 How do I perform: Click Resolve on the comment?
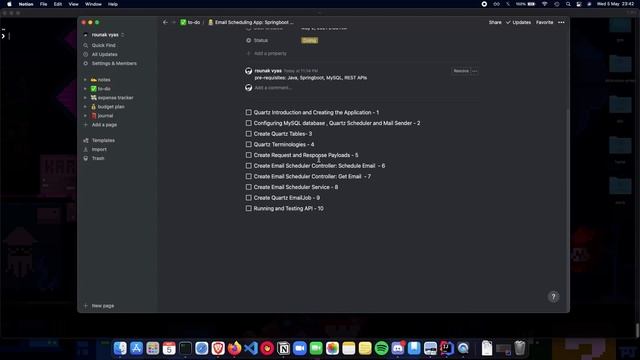(x=461, y=71)
